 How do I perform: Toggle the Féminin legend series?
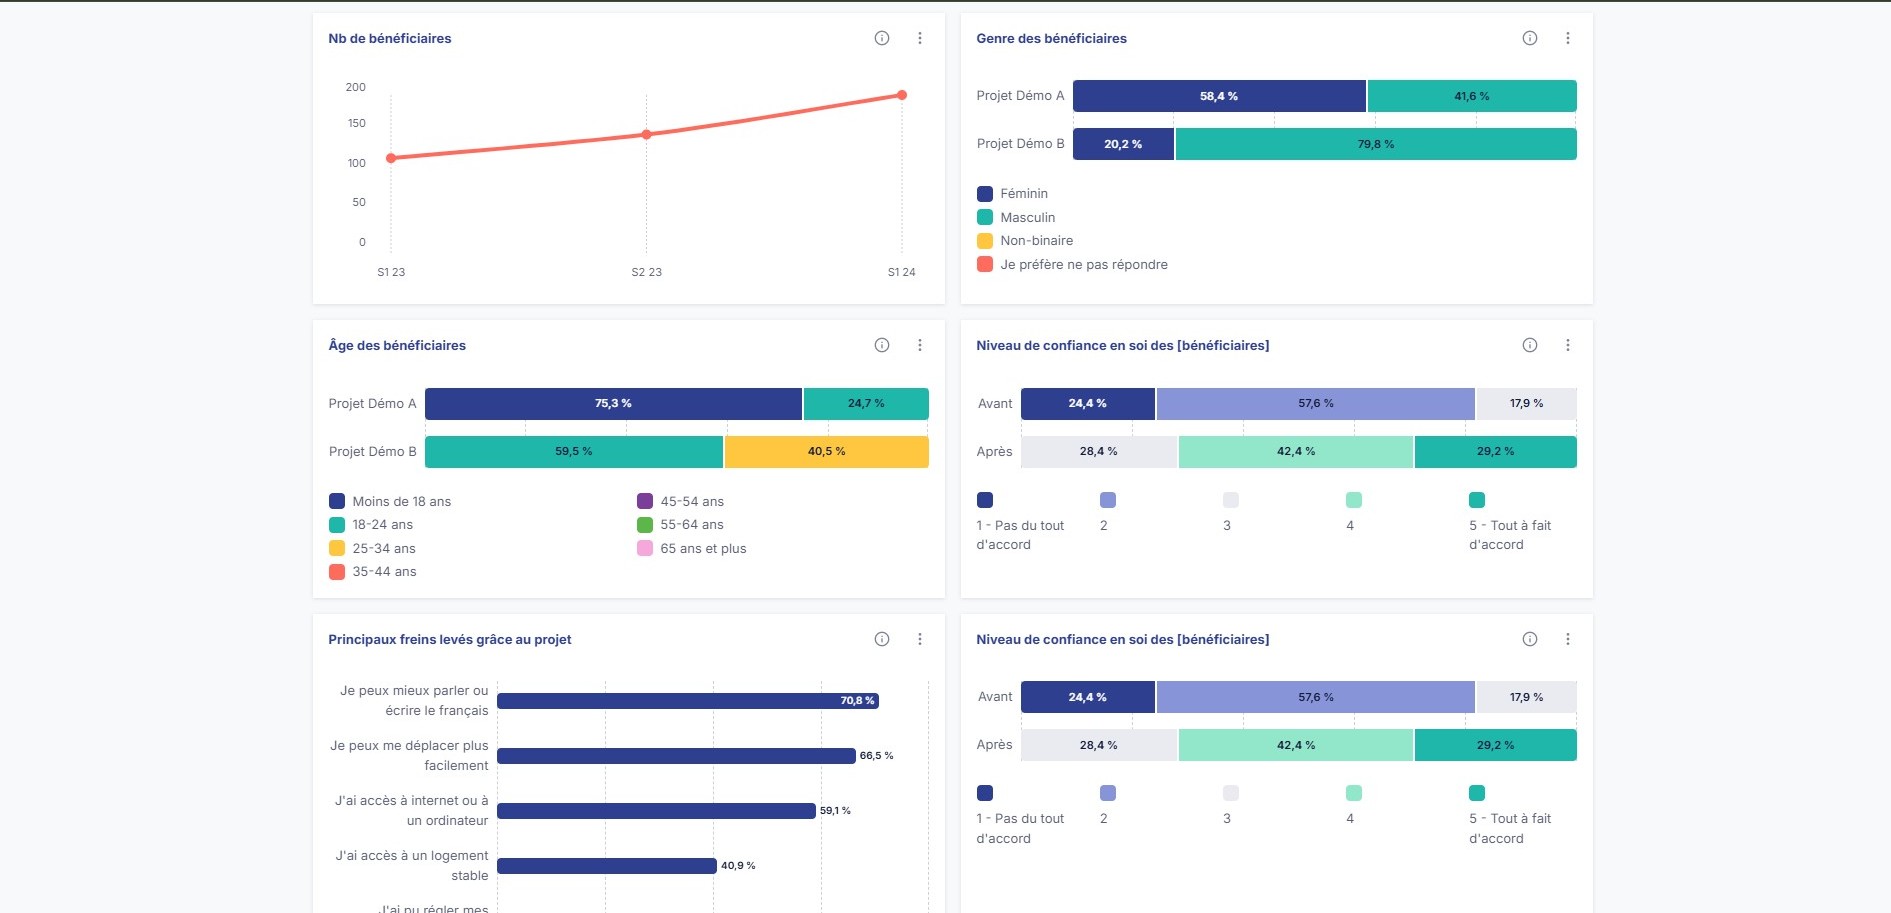(1023, 194)
